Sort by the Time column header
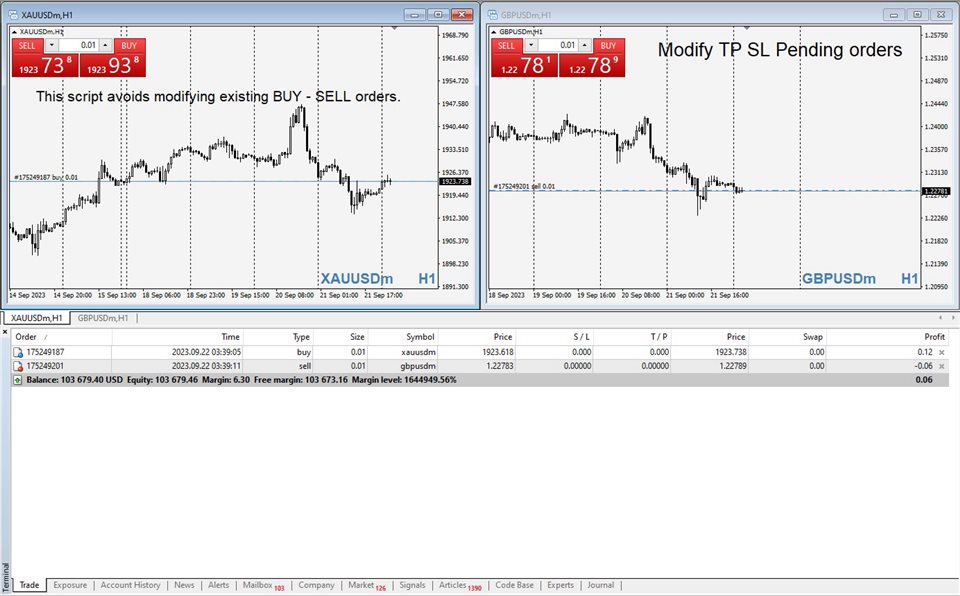This screenshot has width=960, height=596. pyautogui.click(x=178, y=337)
